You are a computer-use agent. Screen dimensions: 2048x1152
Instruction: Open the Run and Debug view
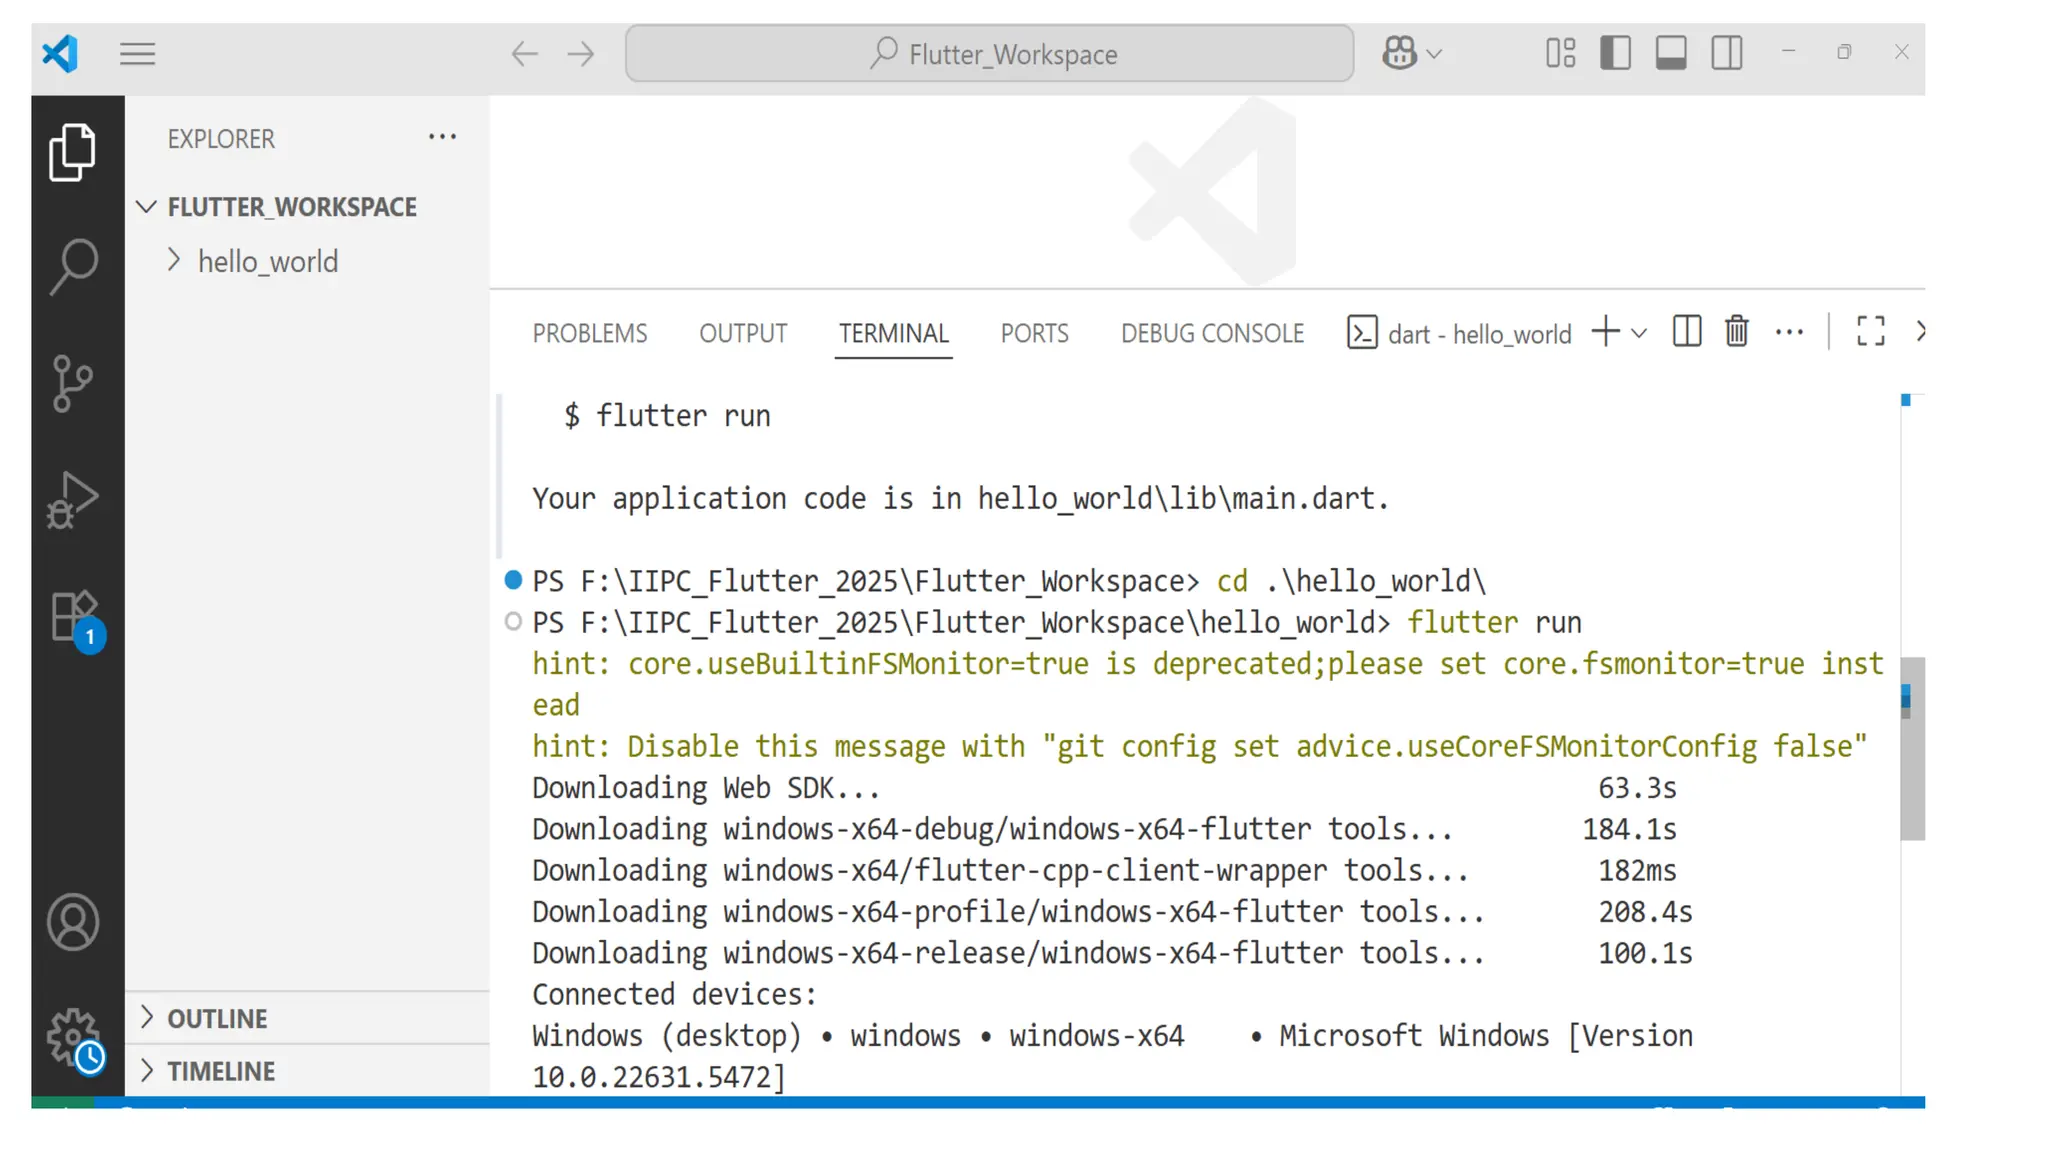pyautogui.click(x=73, y=499)
